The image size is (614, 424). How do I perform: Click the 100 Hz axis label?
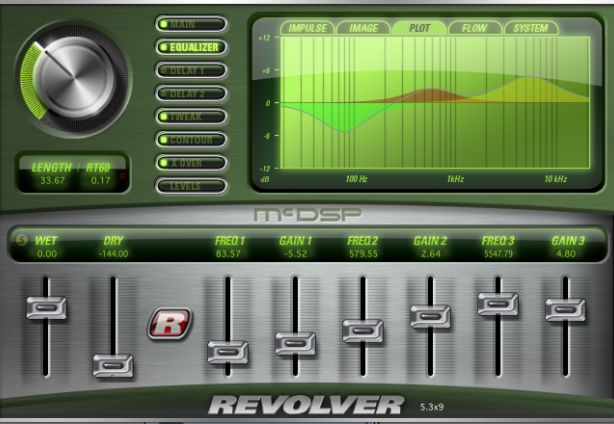tap(356, 179)
